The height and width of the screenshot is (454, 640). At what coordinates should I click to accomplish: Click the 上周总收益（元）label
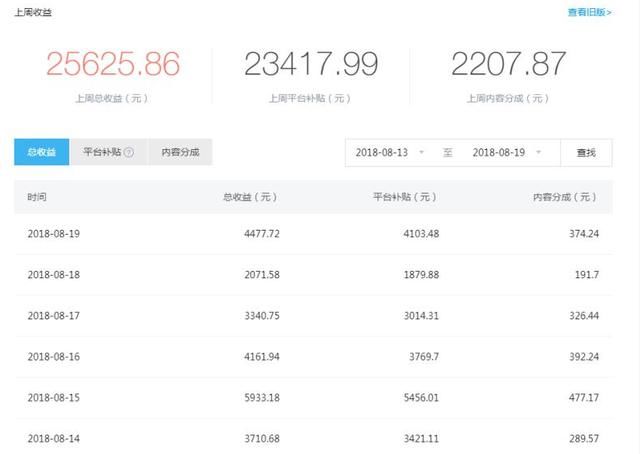point(111,98)
